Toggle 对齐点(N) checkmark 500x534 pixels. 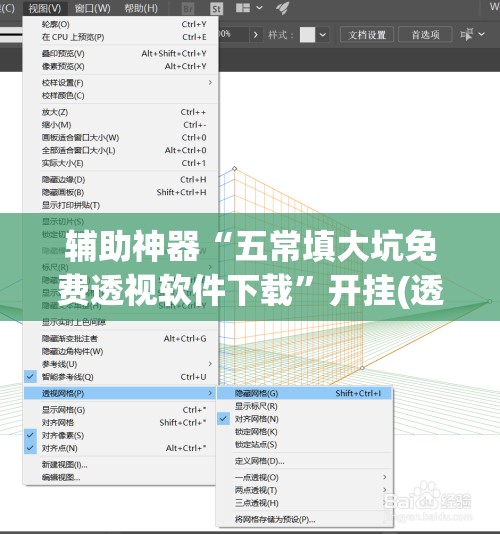tap(120, 448)
